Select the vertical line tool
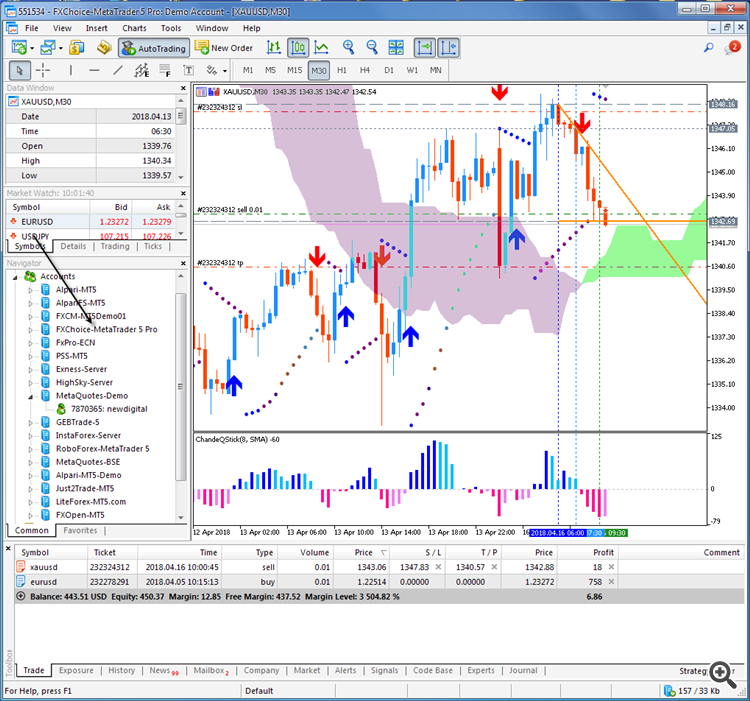 71,71
